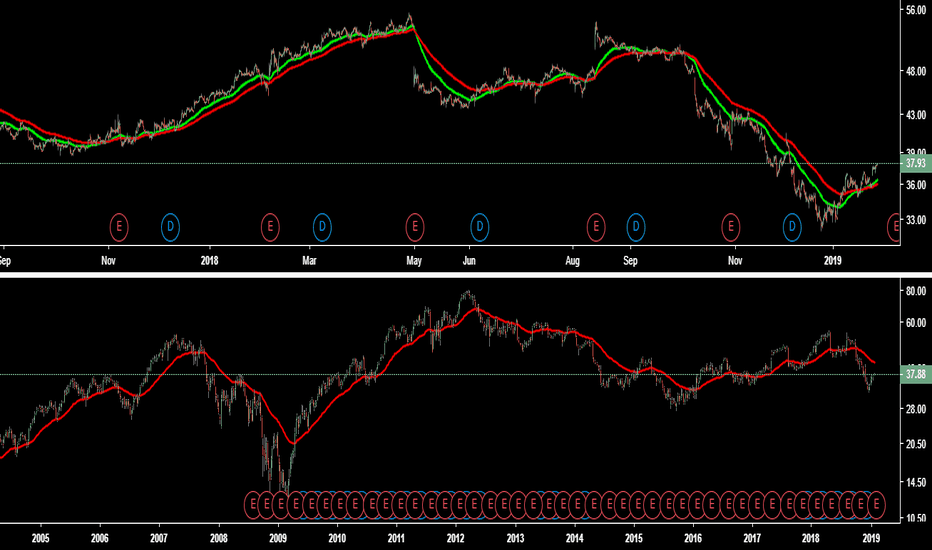The height and width of the screenshot is (550, 932).
Task: Select the 37.93 current price tag
Action: [x=916, y=163]
